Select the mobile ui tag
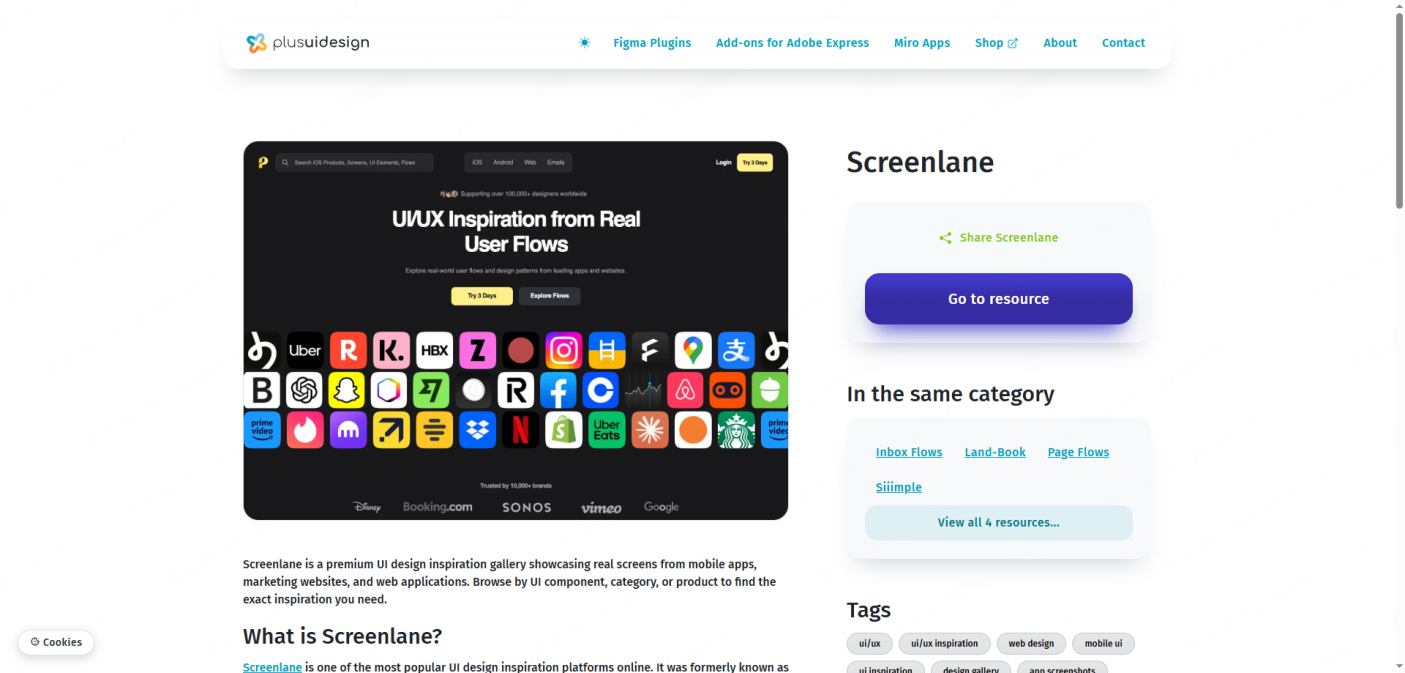Viewport: 1405px width, 673px height. 1103,644
